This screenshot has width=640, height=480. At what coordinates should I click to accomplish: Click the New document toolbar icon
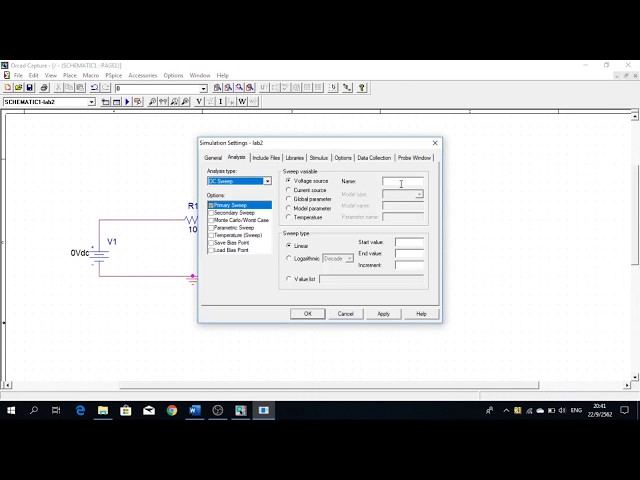click(x=7, y=88)
